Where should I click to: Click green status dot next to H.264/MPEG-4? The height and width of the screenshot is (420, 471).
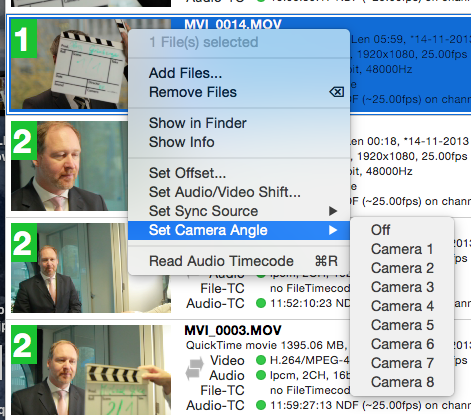(x=261, y=360)
